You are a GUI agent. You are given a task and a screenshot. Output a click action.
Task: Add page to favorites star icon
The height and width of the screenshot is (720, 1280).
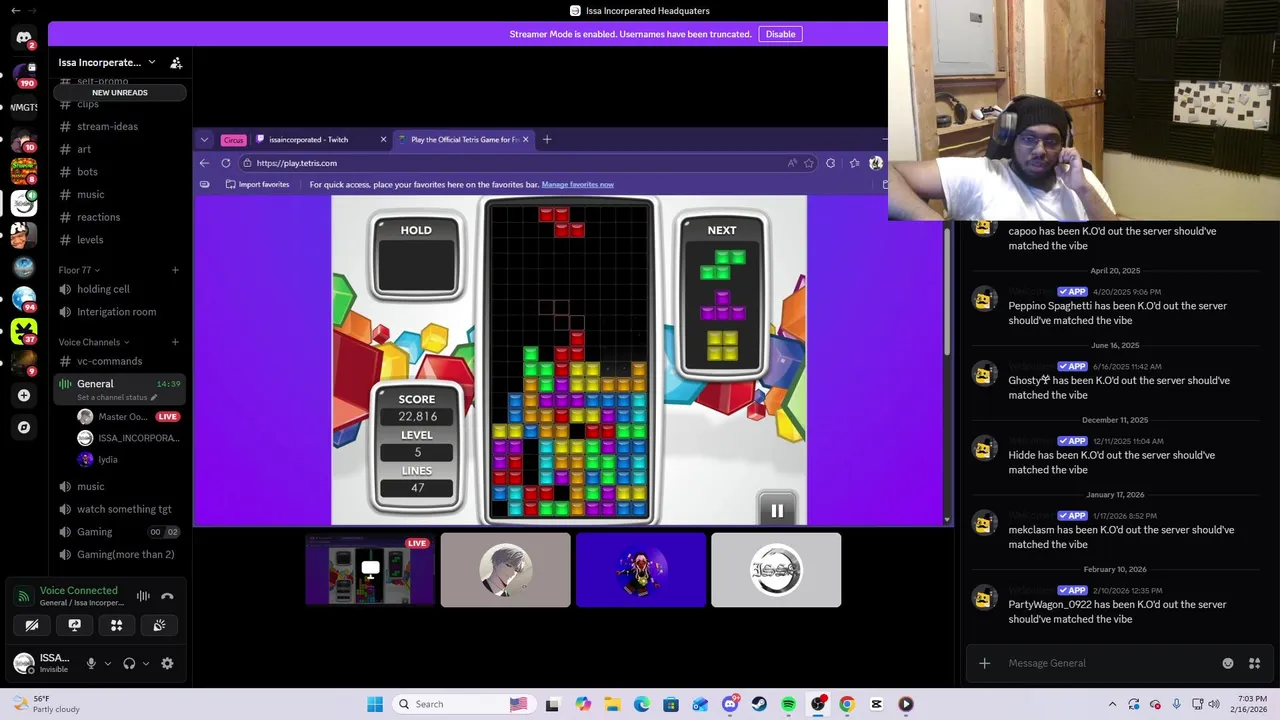(x=809, y=163)
